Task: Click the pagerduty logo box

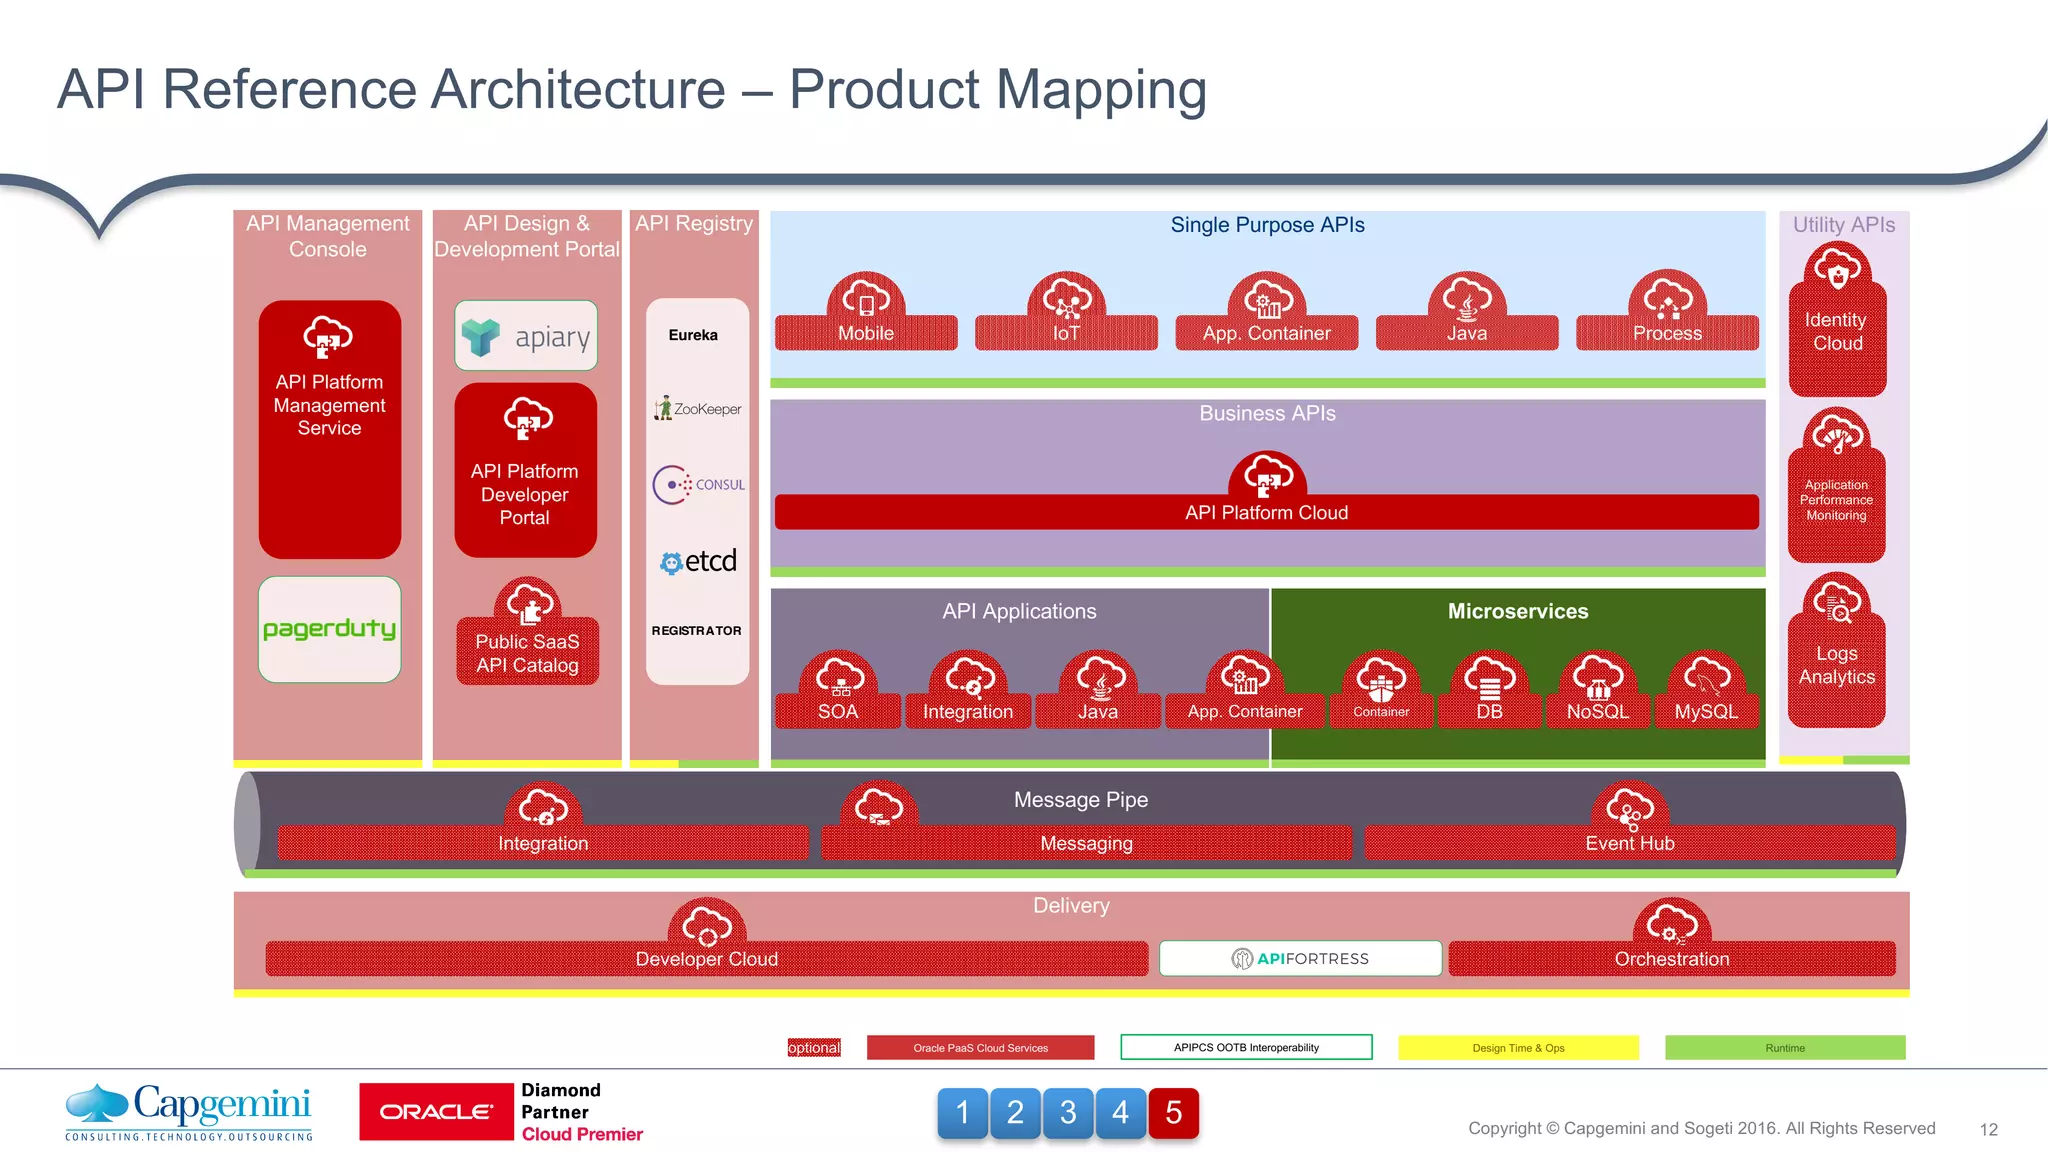Action: pos(329,629)
